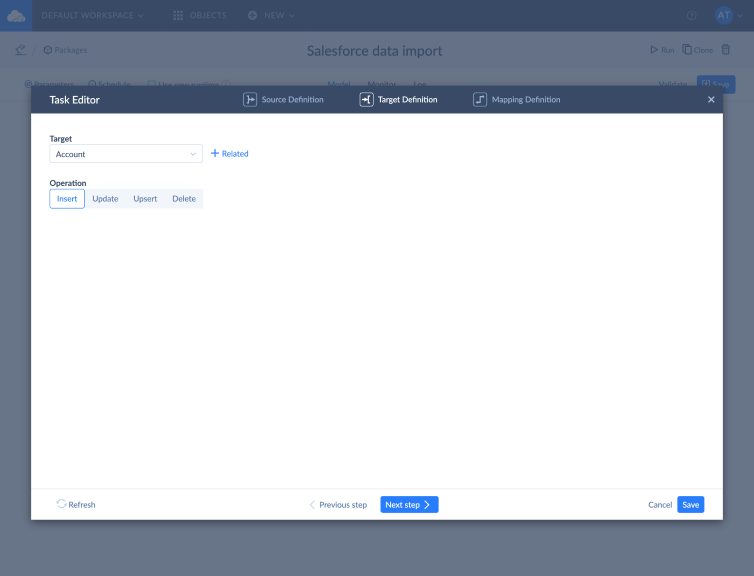This screenshot has height=576, width=754.
Task: Click the Skyvia cloud logo
Action: (x=16, y=16)
